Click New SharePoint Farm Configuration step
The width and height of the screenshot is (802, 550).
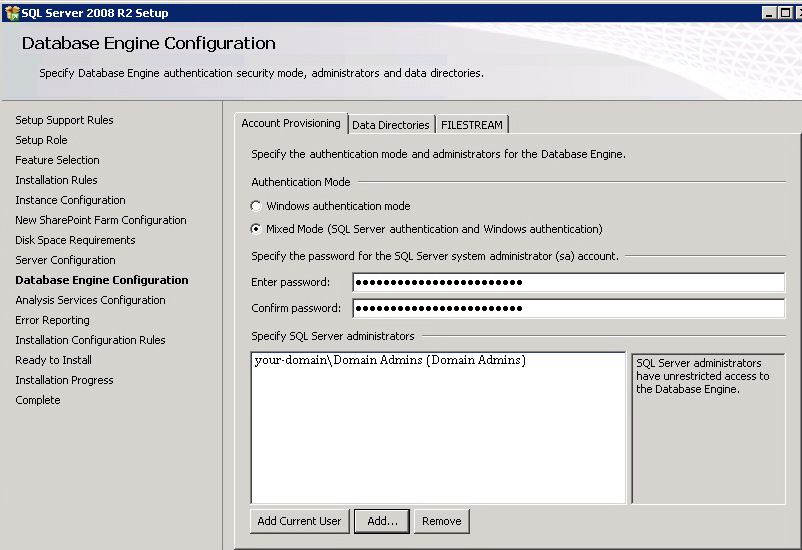point(101,220)
